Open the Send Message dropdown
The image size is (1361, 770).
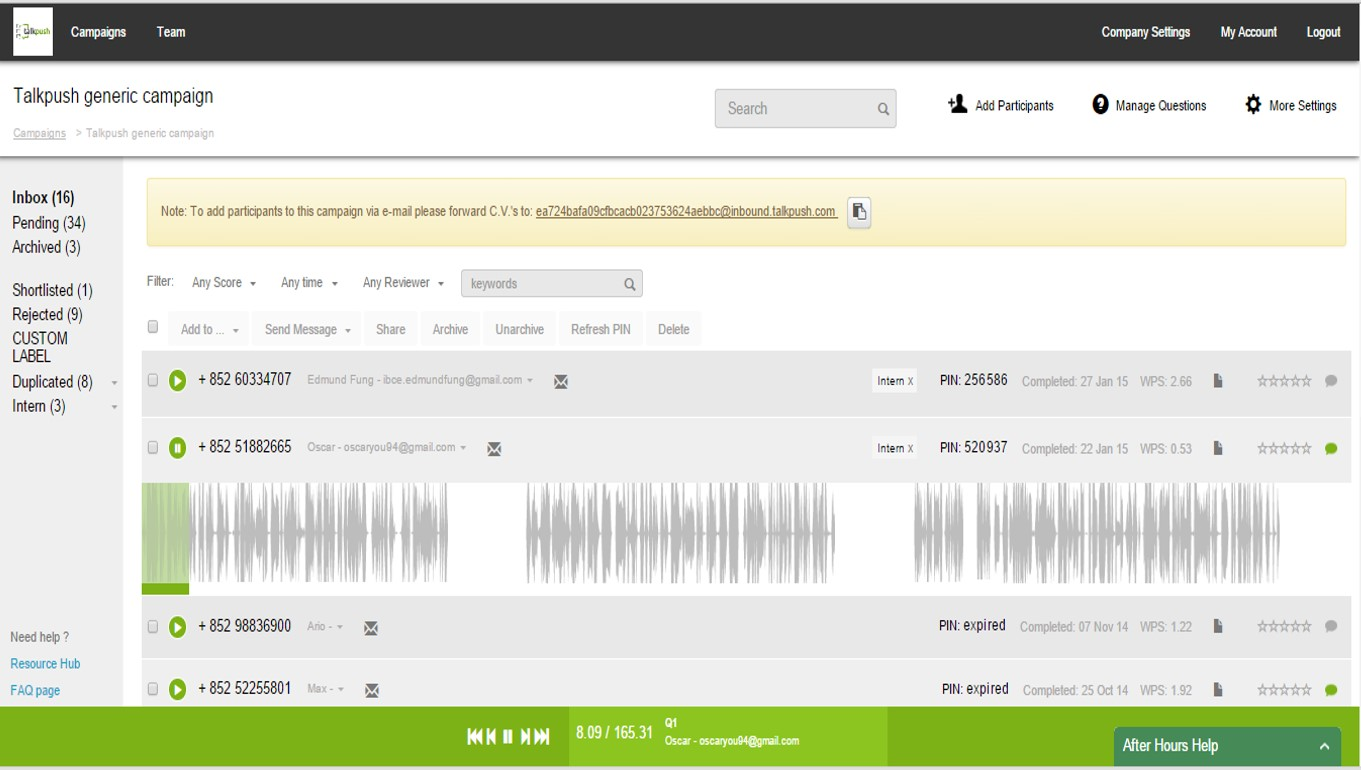tap(305, 328)
